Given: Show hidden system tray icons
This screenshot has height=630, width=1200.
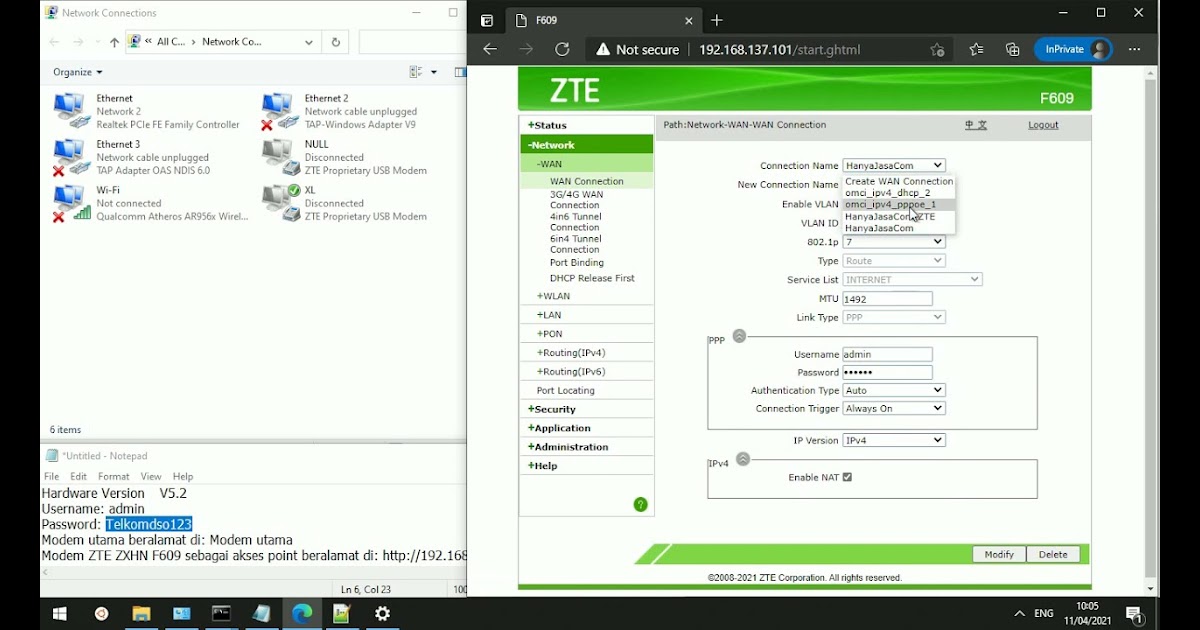Looking at the screenshot, I should pyautogui.click(x=1019, y=613).
